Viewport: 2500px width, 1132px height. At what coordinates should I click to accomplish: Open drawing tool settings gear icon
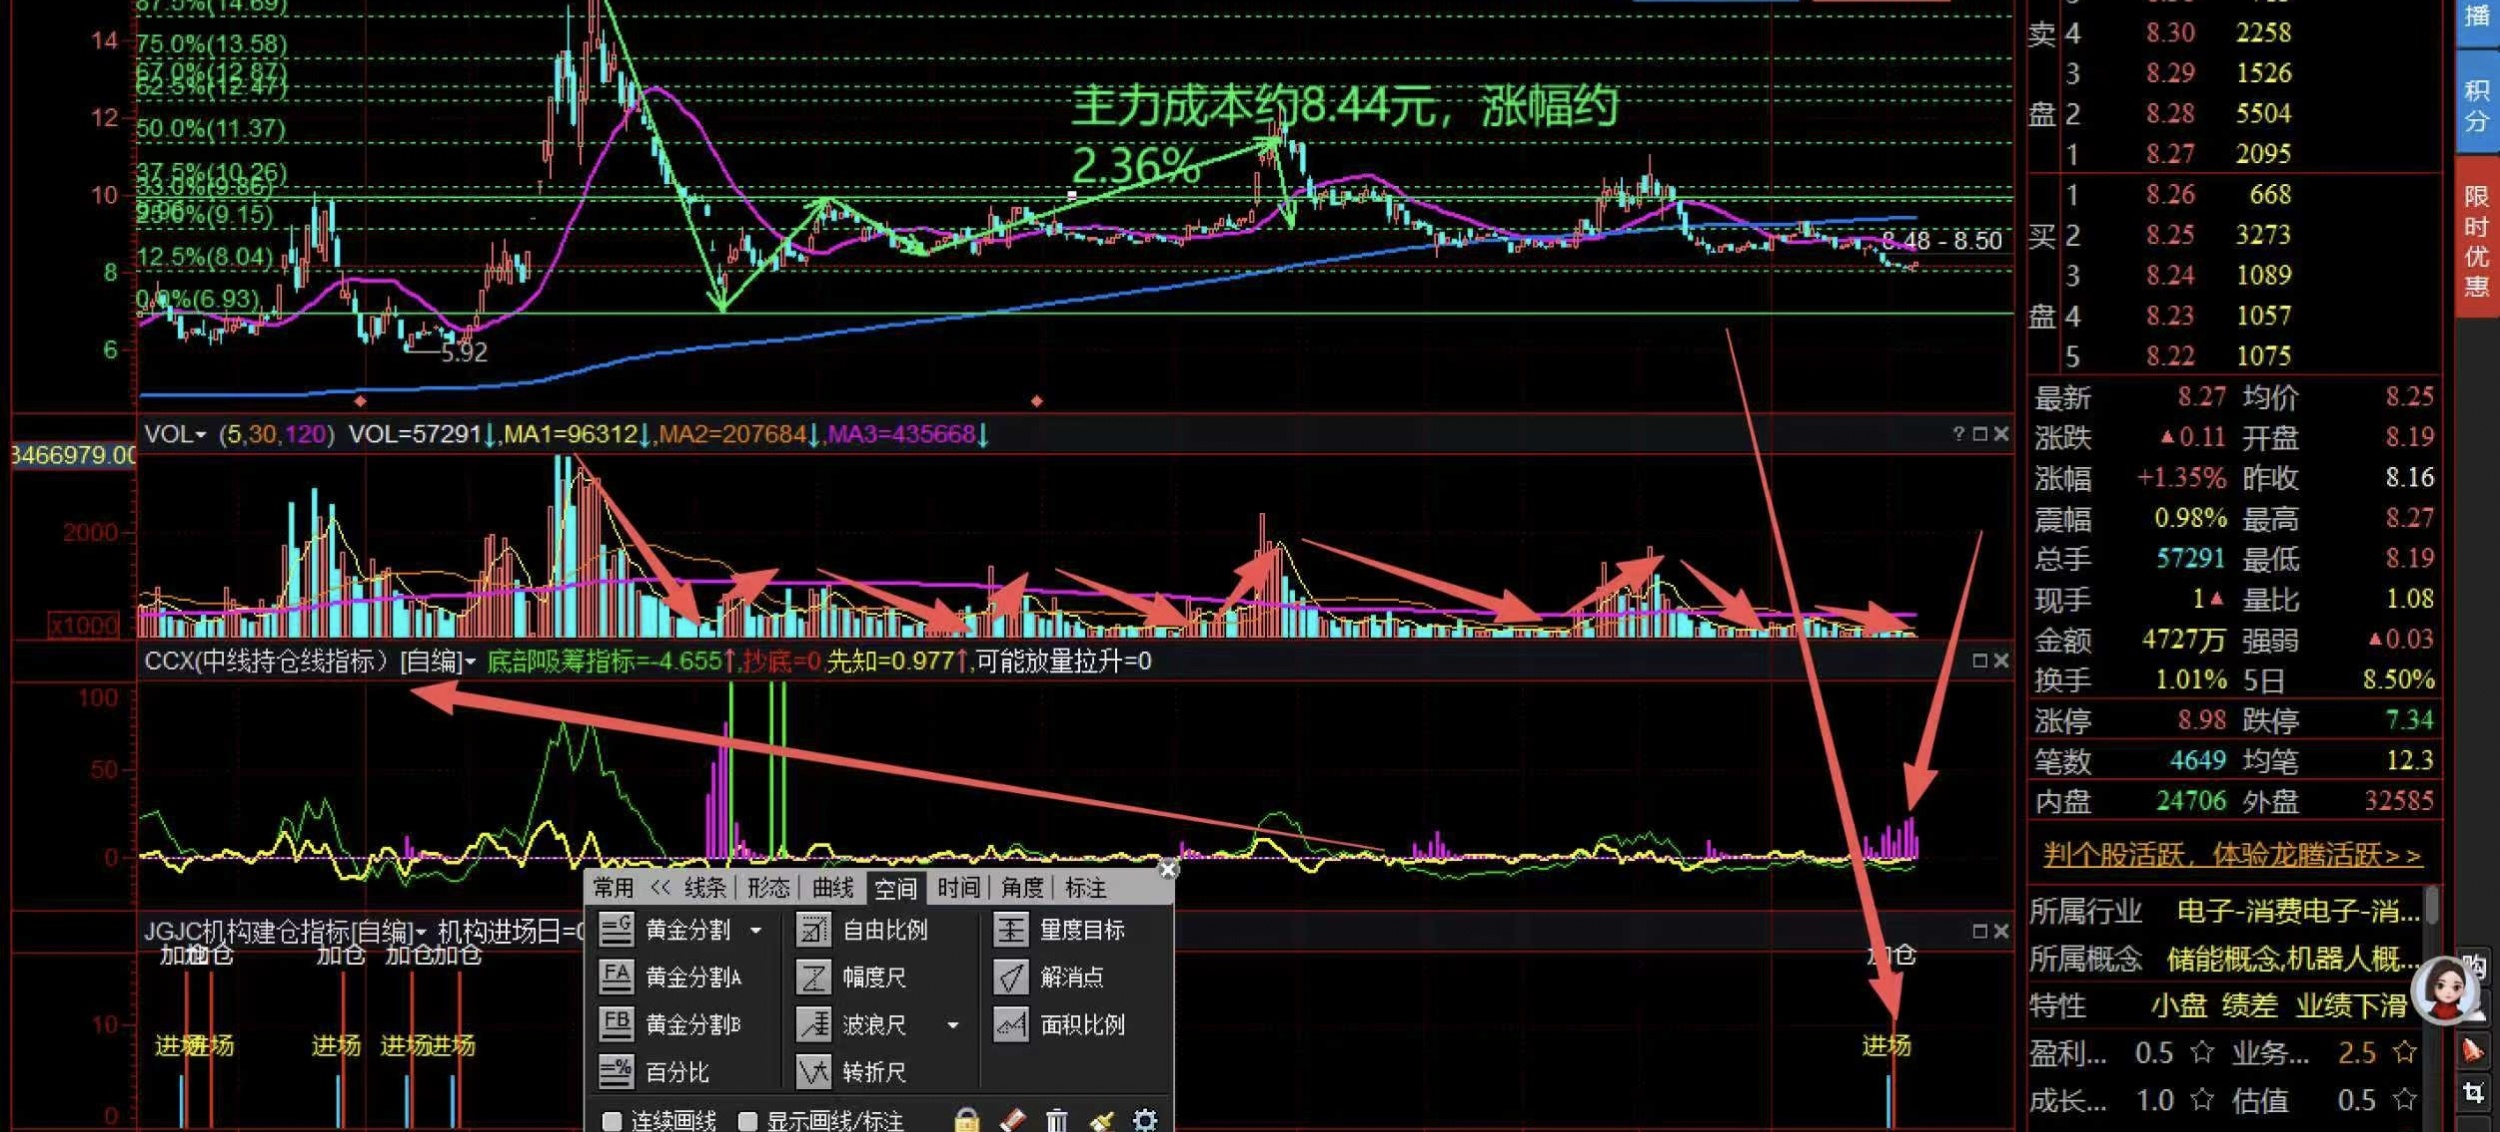coord(1145,1120)
